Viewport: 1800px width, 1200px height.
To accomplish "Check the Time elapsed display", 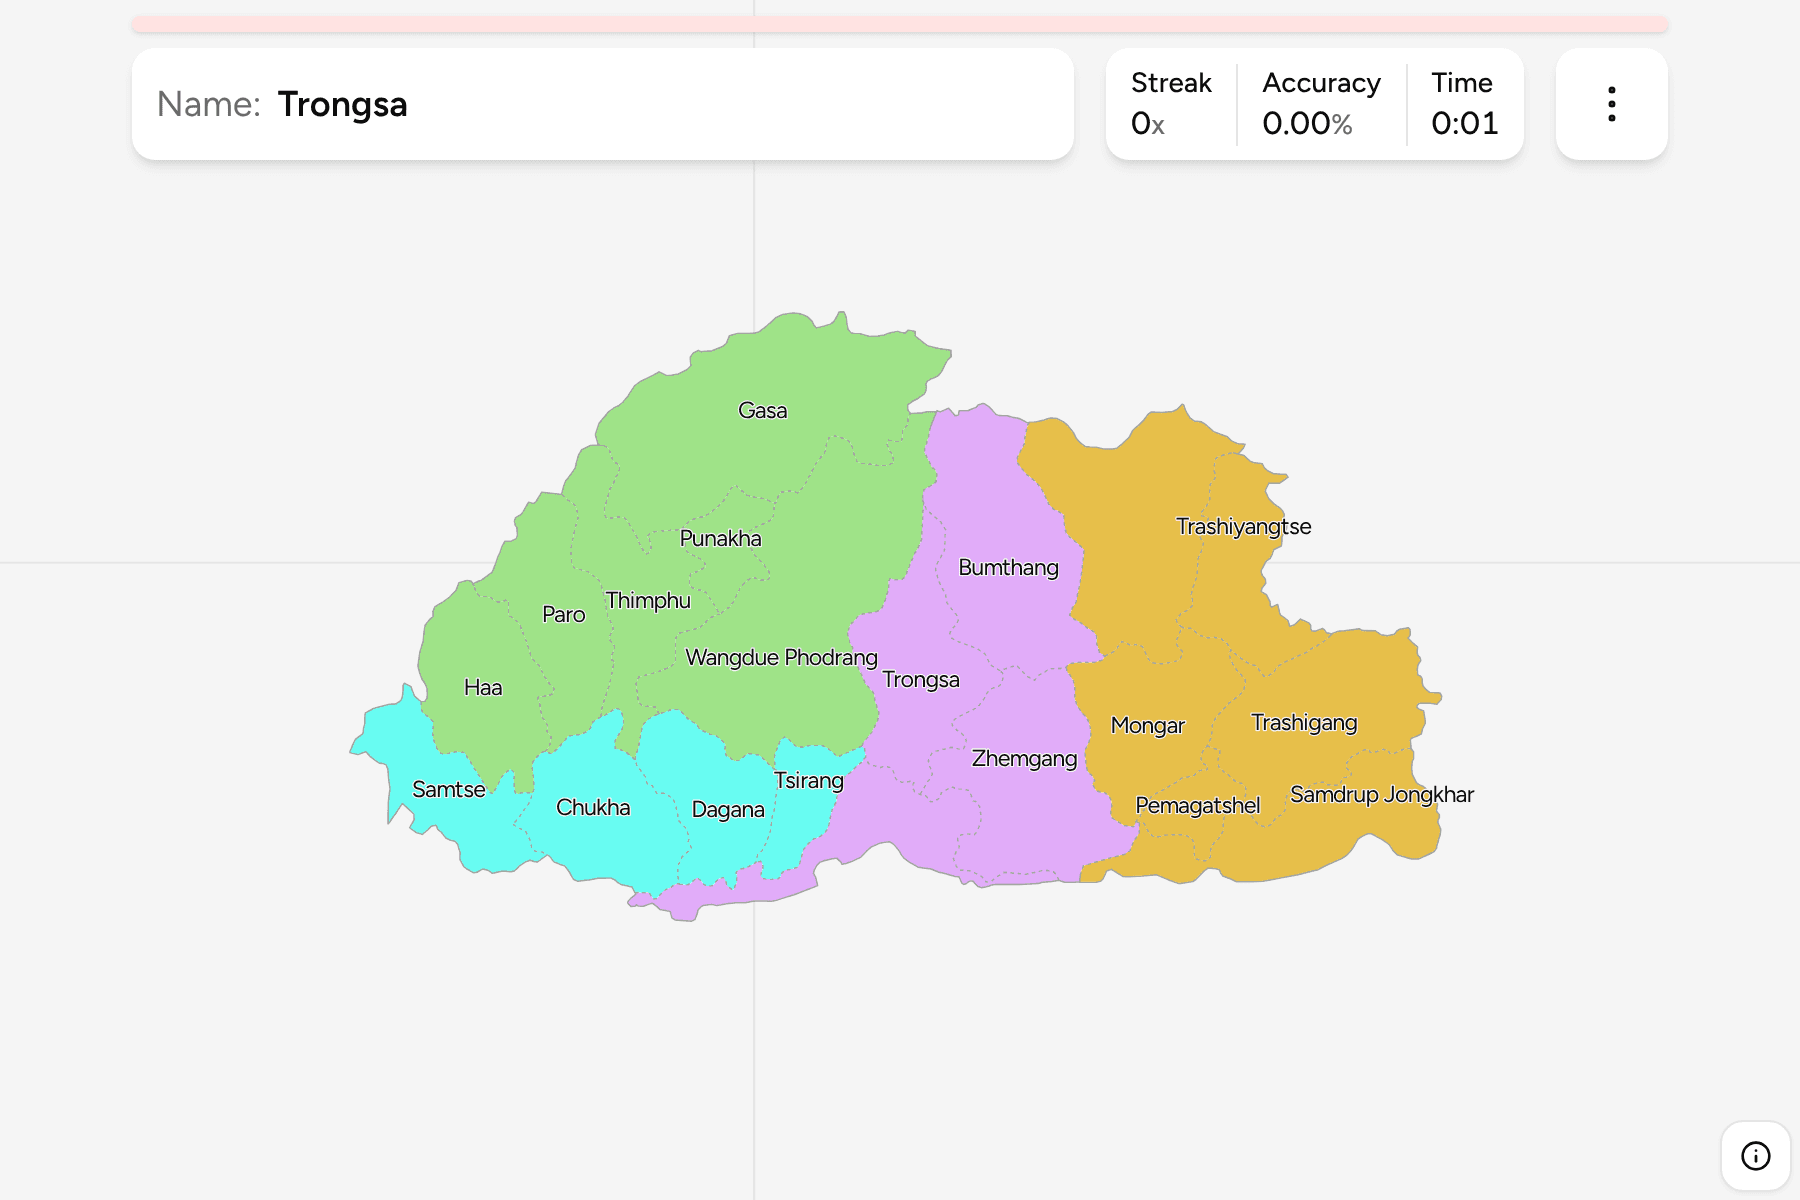I will point(1464,104).
